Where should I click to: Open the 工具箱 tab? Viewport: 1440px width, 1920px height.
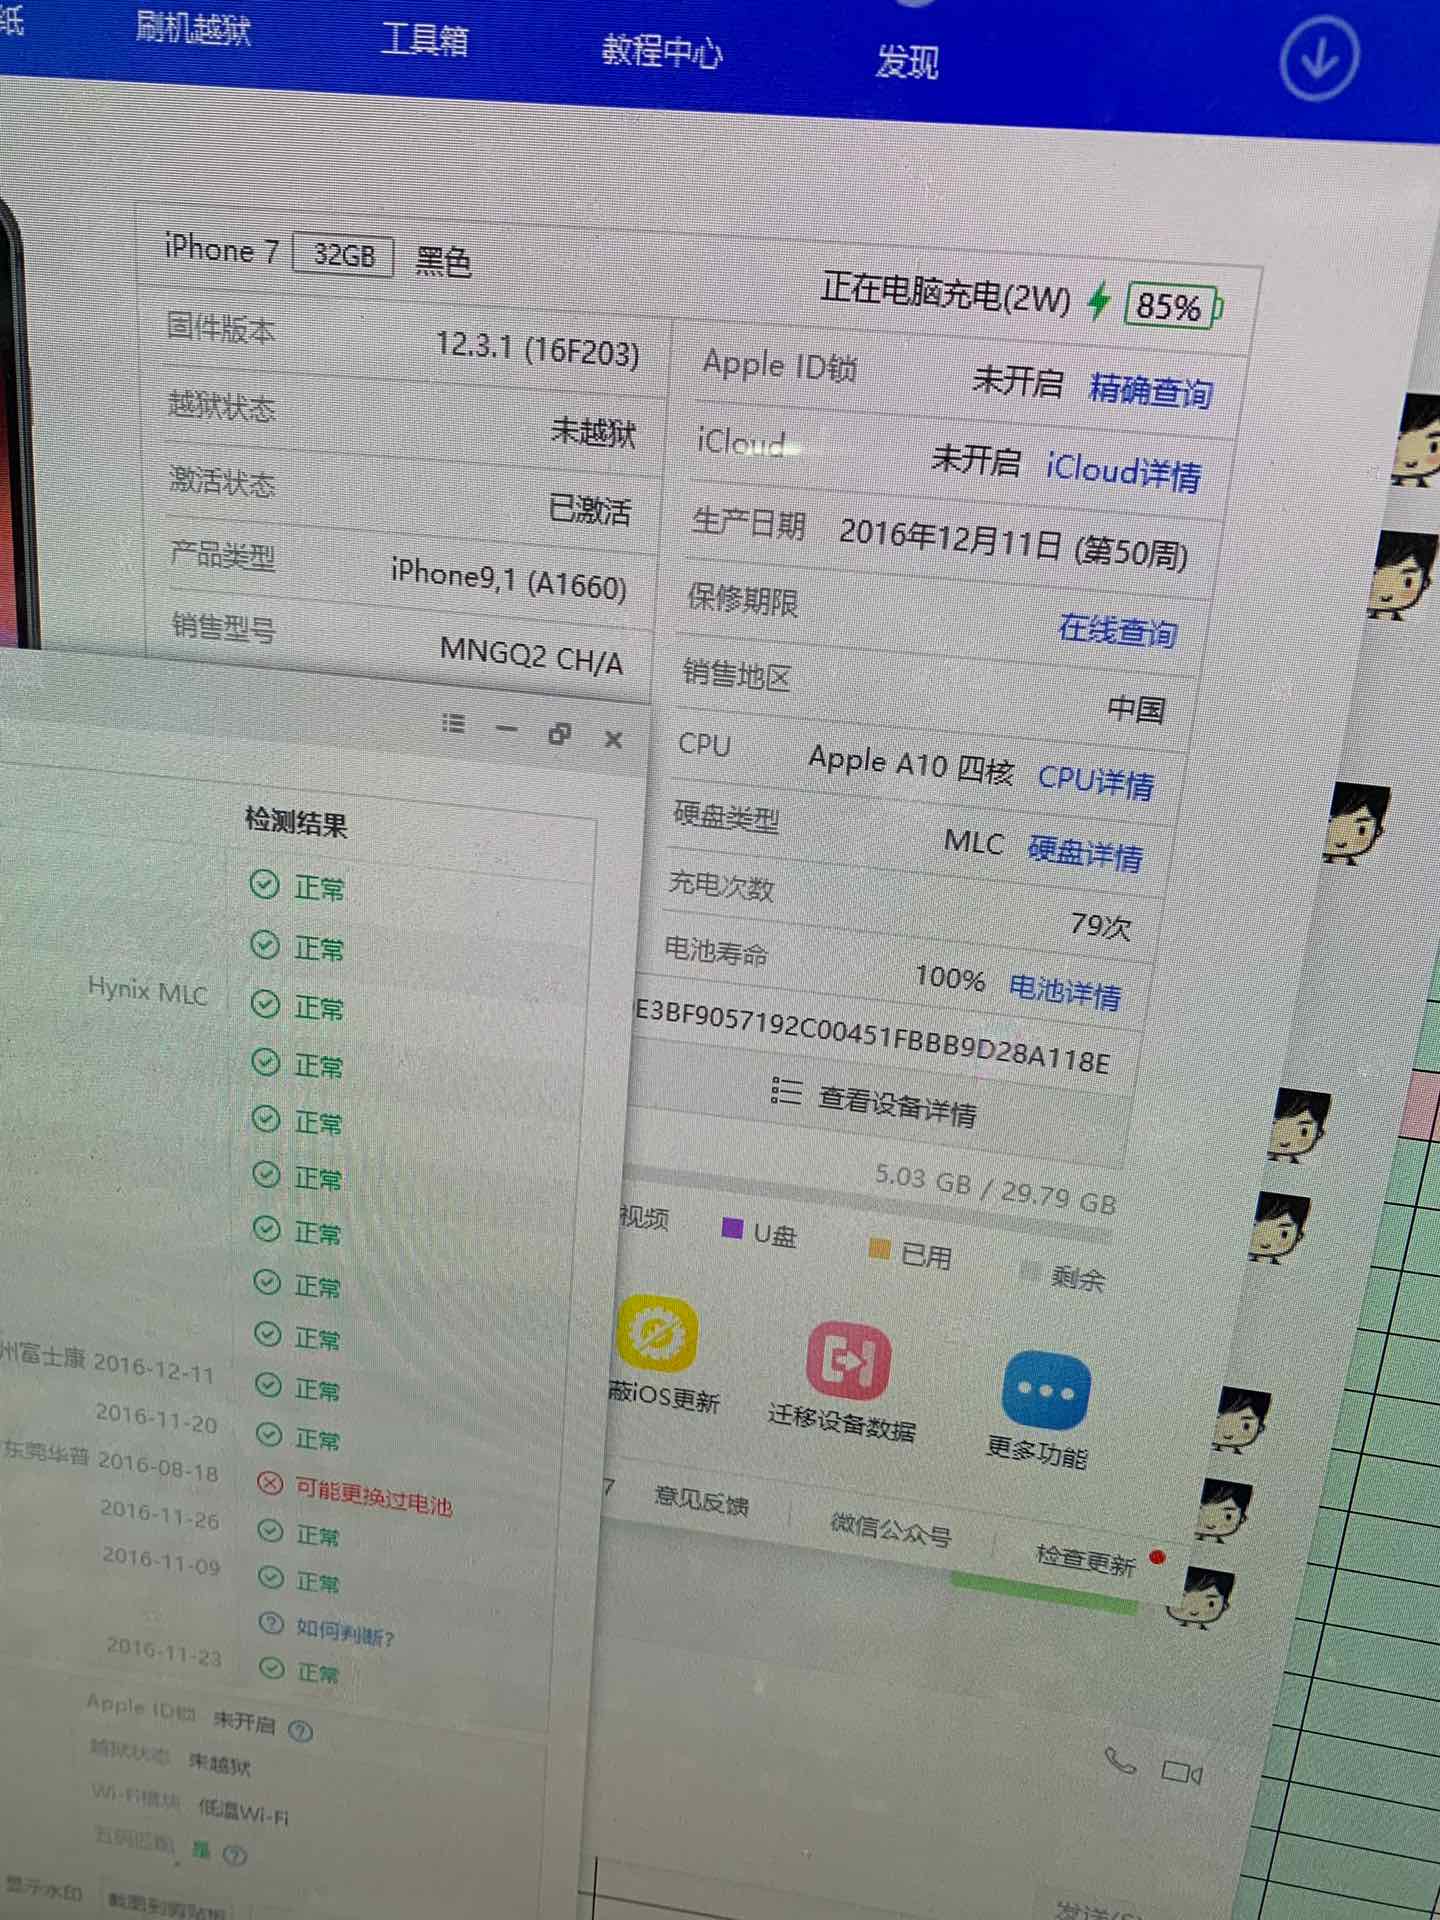pos(425,39)
